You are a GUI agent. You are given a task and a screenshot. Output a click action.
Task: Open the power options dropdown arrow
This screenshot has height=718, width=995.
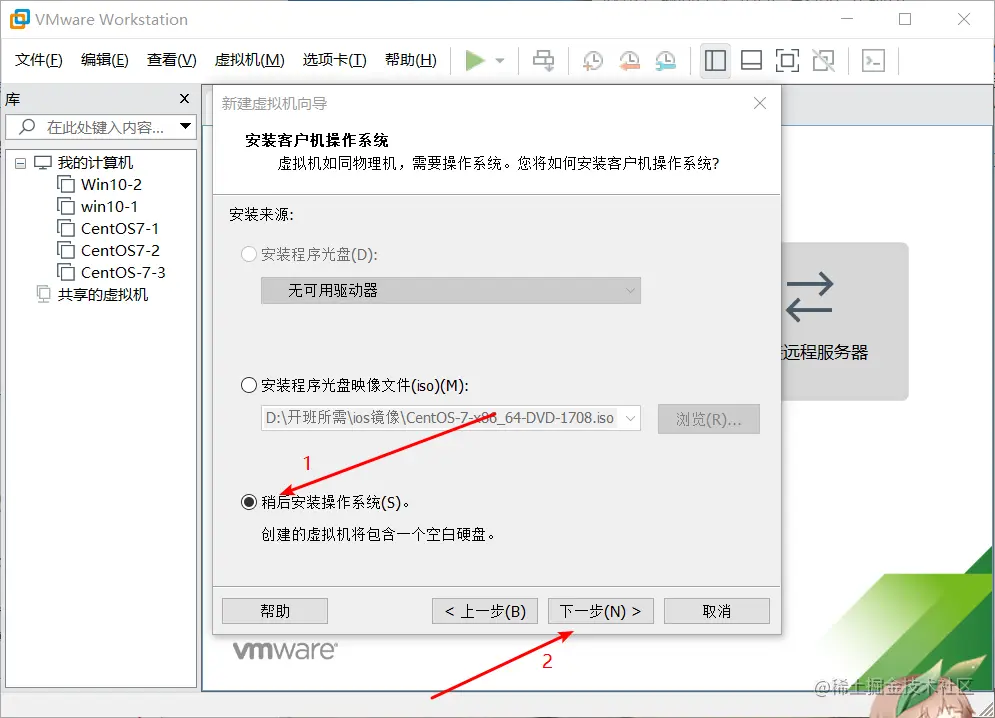pos(500,61)
